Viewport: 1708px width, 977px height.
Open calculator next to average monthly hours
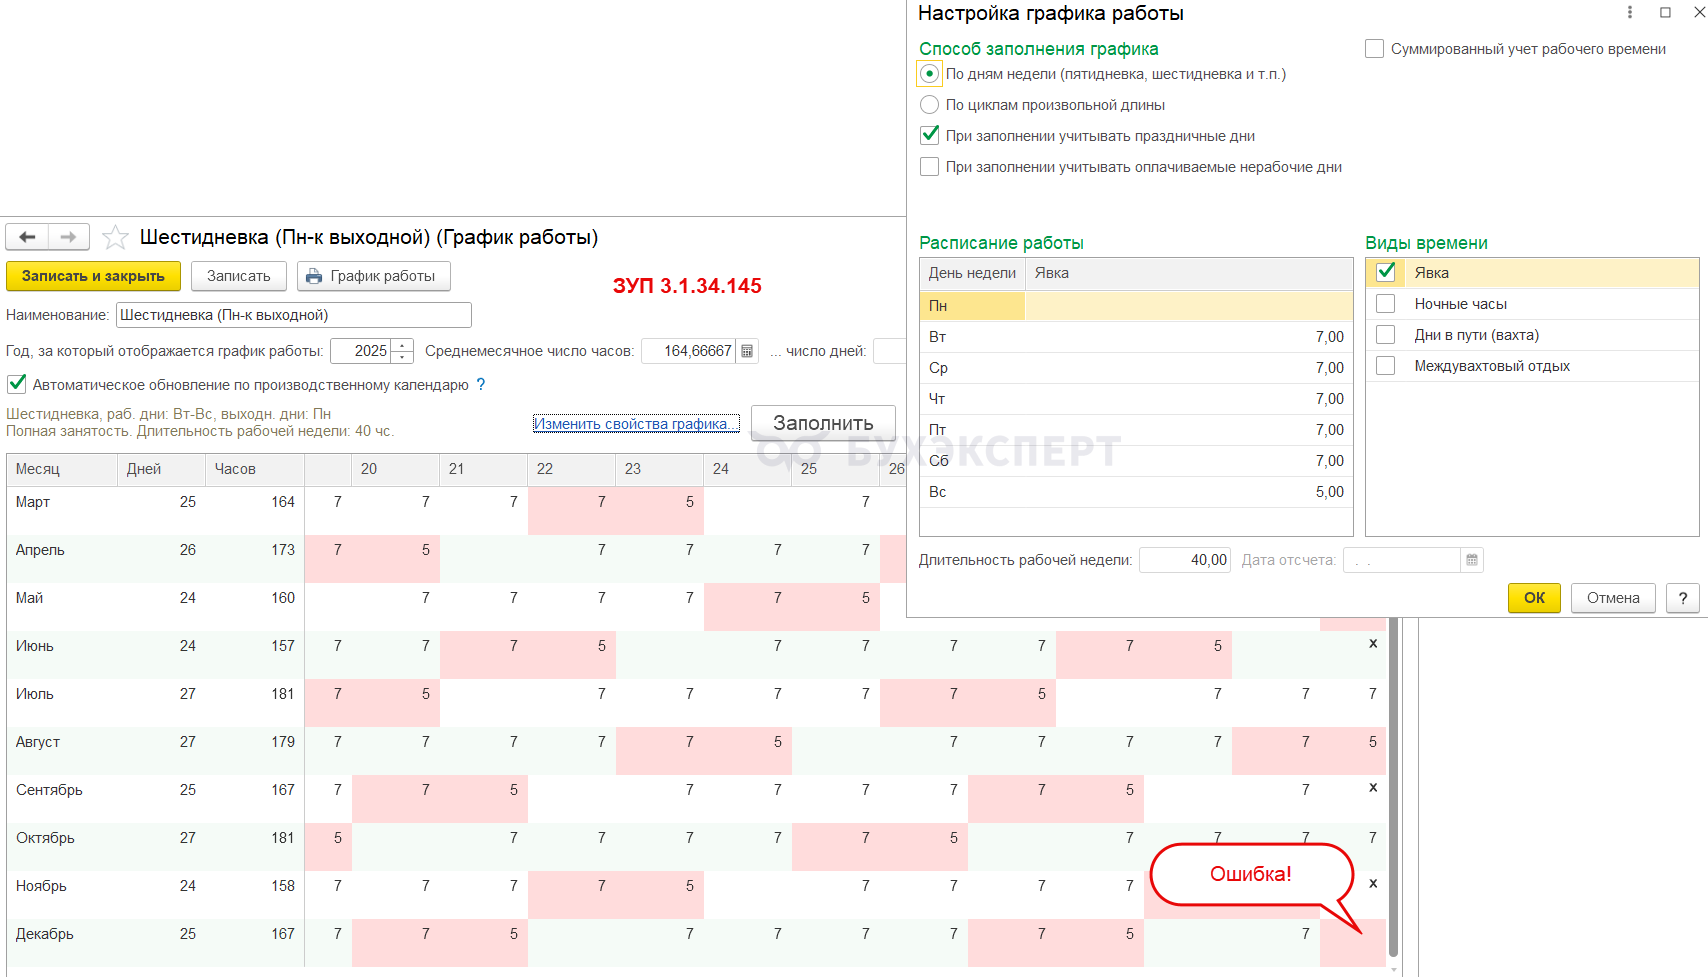click(747, 351)
